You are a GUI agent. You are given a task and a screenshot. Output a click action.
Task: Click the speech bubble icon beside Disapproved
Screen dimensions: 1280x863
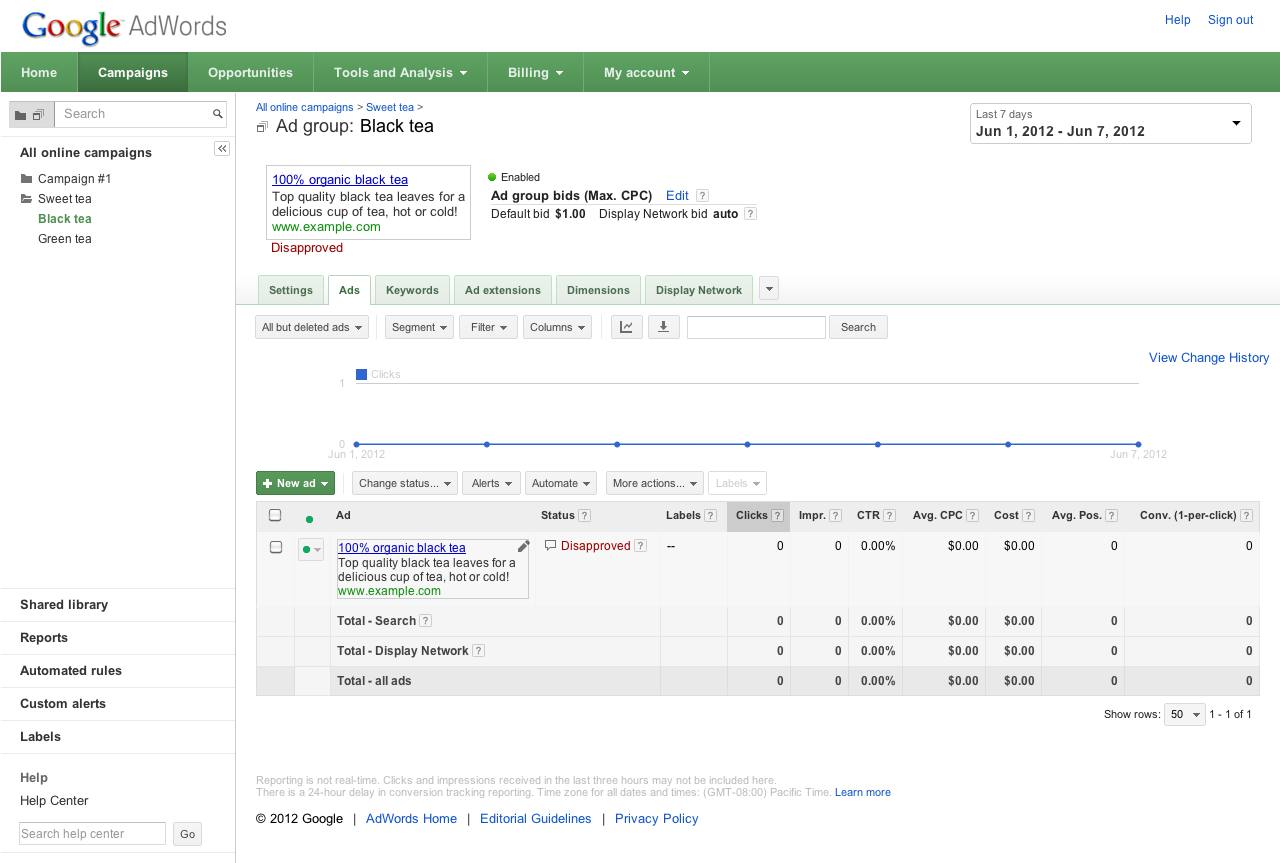pyautogui.click(x=550, y=546)
